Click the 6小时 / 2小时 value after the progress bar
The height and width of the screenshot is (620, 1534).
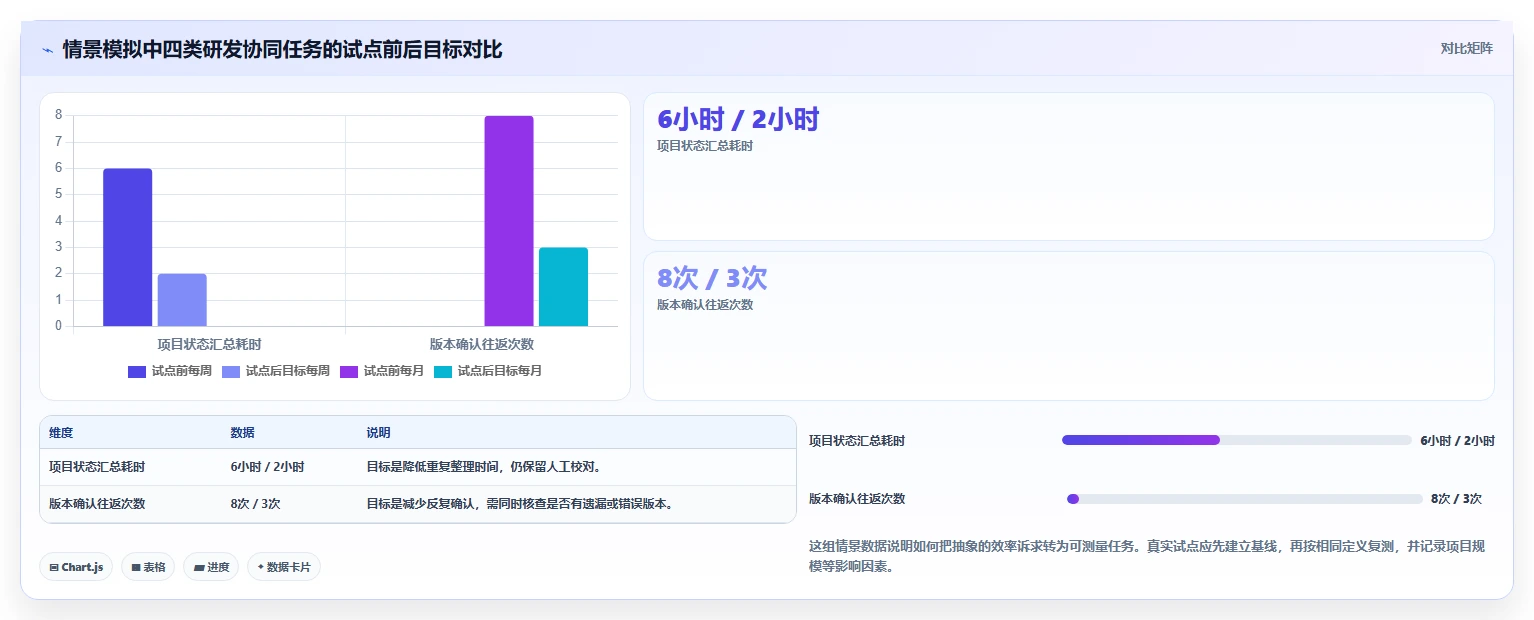click(1457, 441)
